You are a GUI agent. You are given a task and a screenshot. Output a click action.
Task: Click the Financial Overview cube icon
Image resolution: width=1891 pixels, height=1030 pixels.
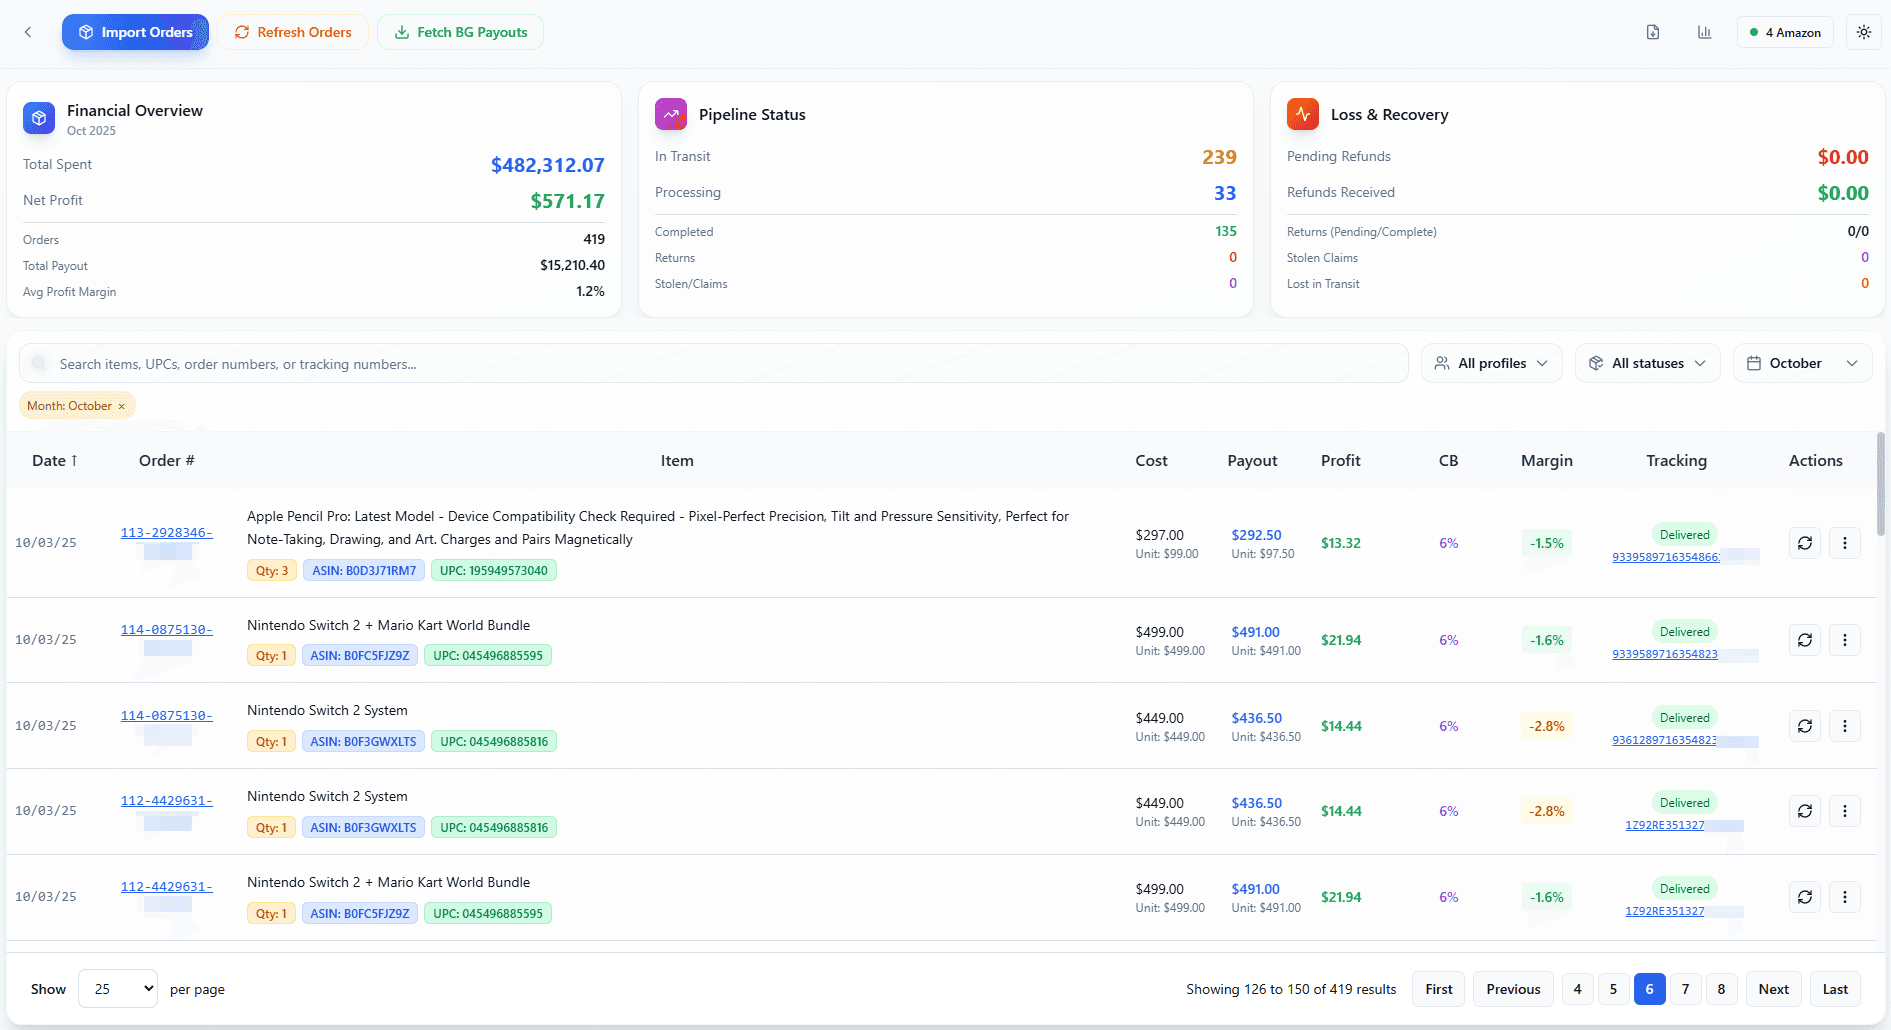(39, 118)
